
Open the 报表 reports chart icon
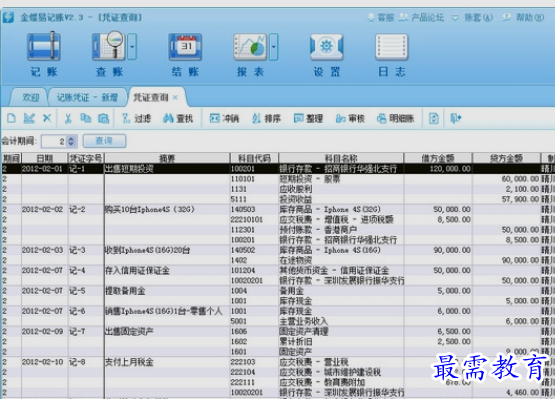coord(250,47)
